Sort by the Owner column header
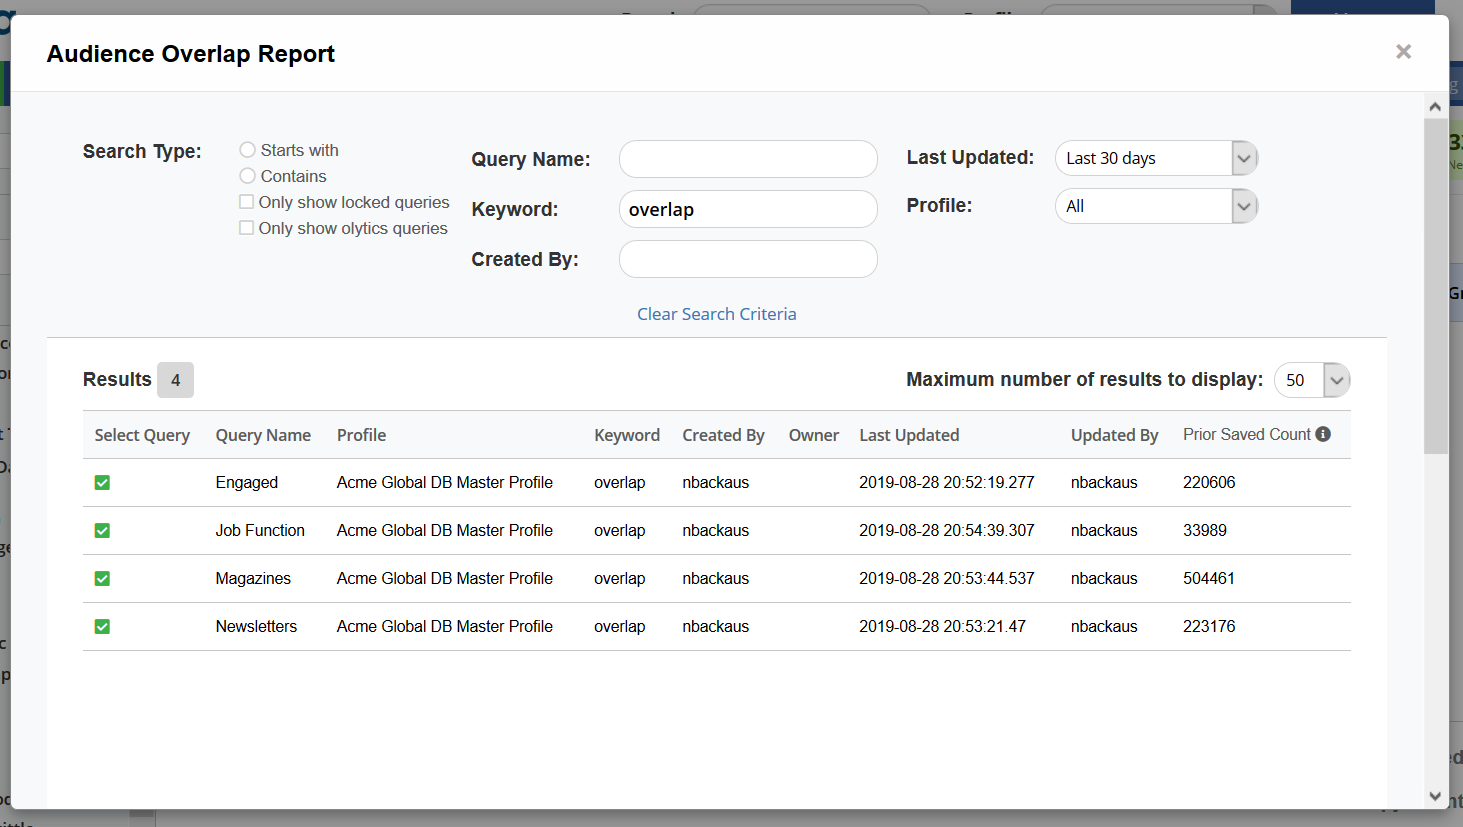Image resolution: width=1463 pixels, height=827 pixels. pyautogui.click(x=814, y=435)
